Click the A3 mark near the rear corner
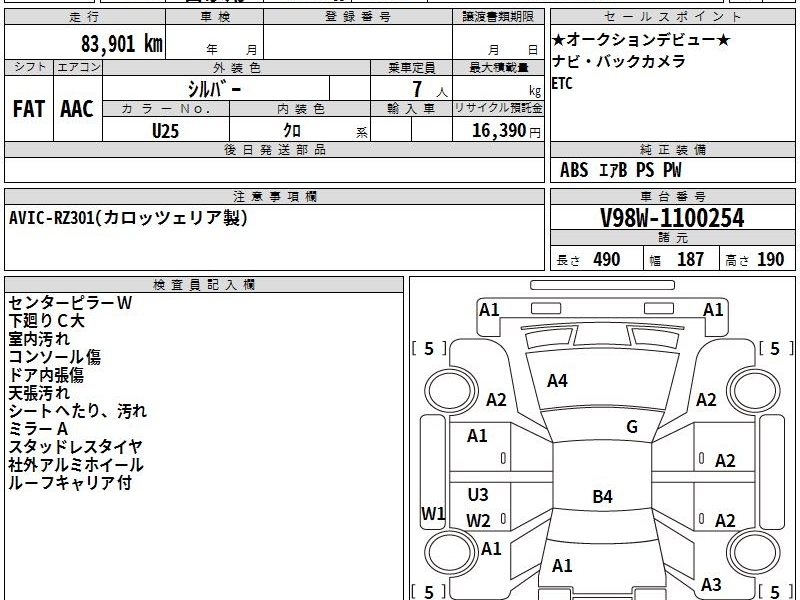800x600 pixels. 711,584
